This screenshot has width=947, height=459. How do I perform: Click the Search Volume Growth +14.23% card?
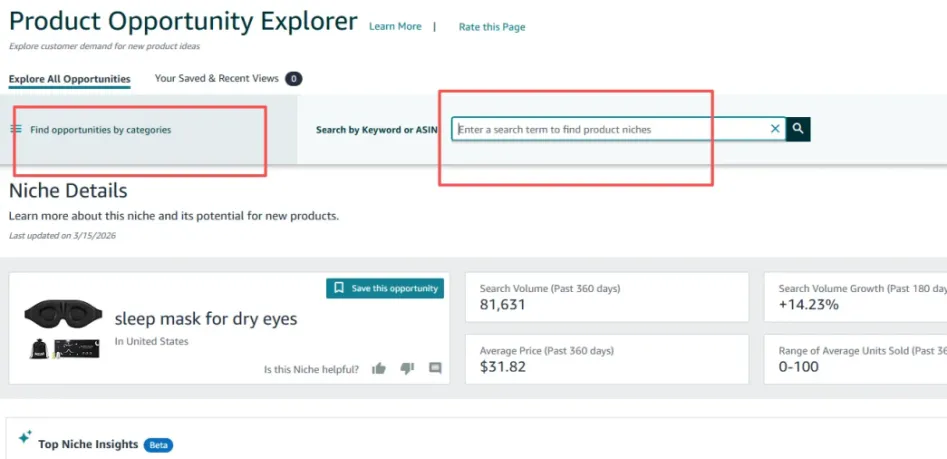(x=854, y=297)
